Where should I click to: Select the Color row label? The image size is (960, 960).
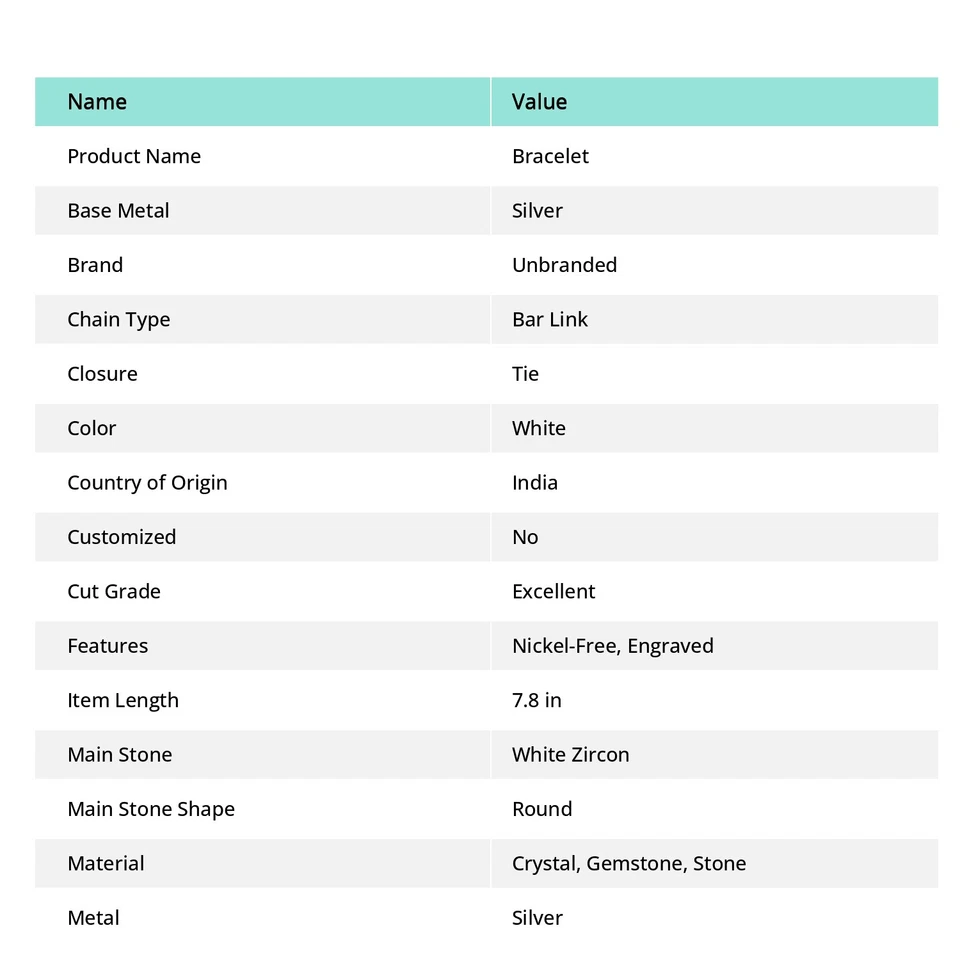(91, 428)
